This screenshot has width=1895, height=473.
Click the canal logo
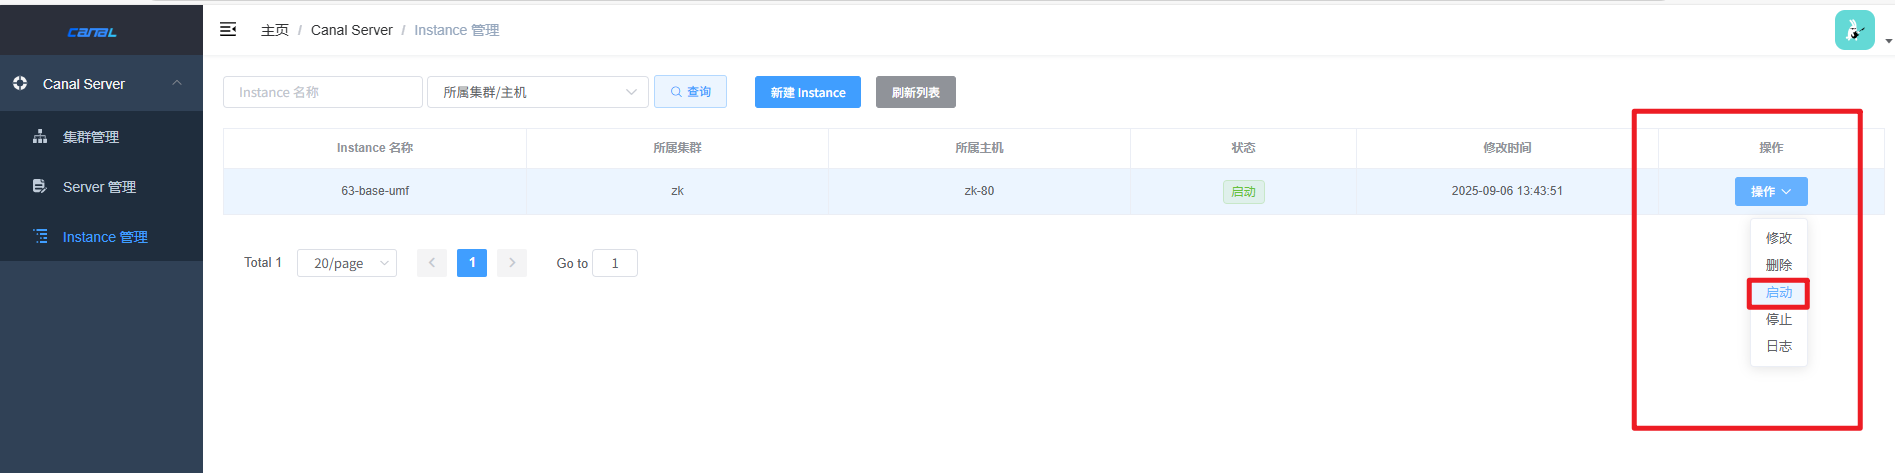(x=92, y=32)
